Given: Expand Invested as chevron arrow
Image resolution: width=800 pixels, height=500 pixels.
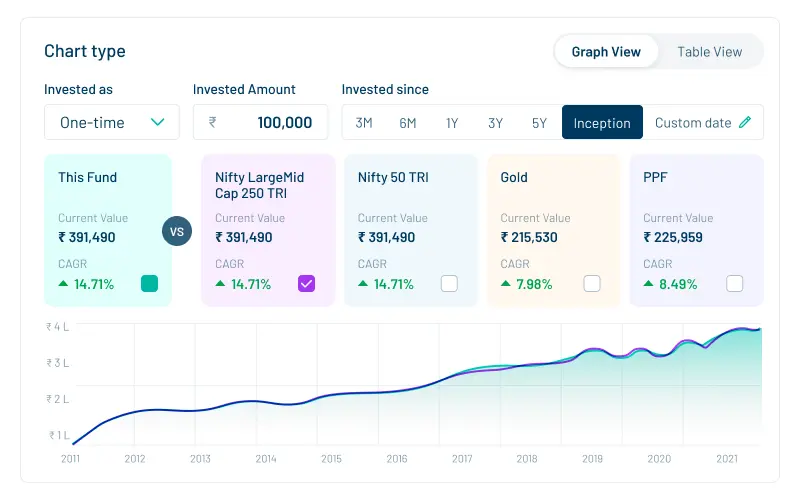Looking at the screenshot, I should tap(157, 123).
